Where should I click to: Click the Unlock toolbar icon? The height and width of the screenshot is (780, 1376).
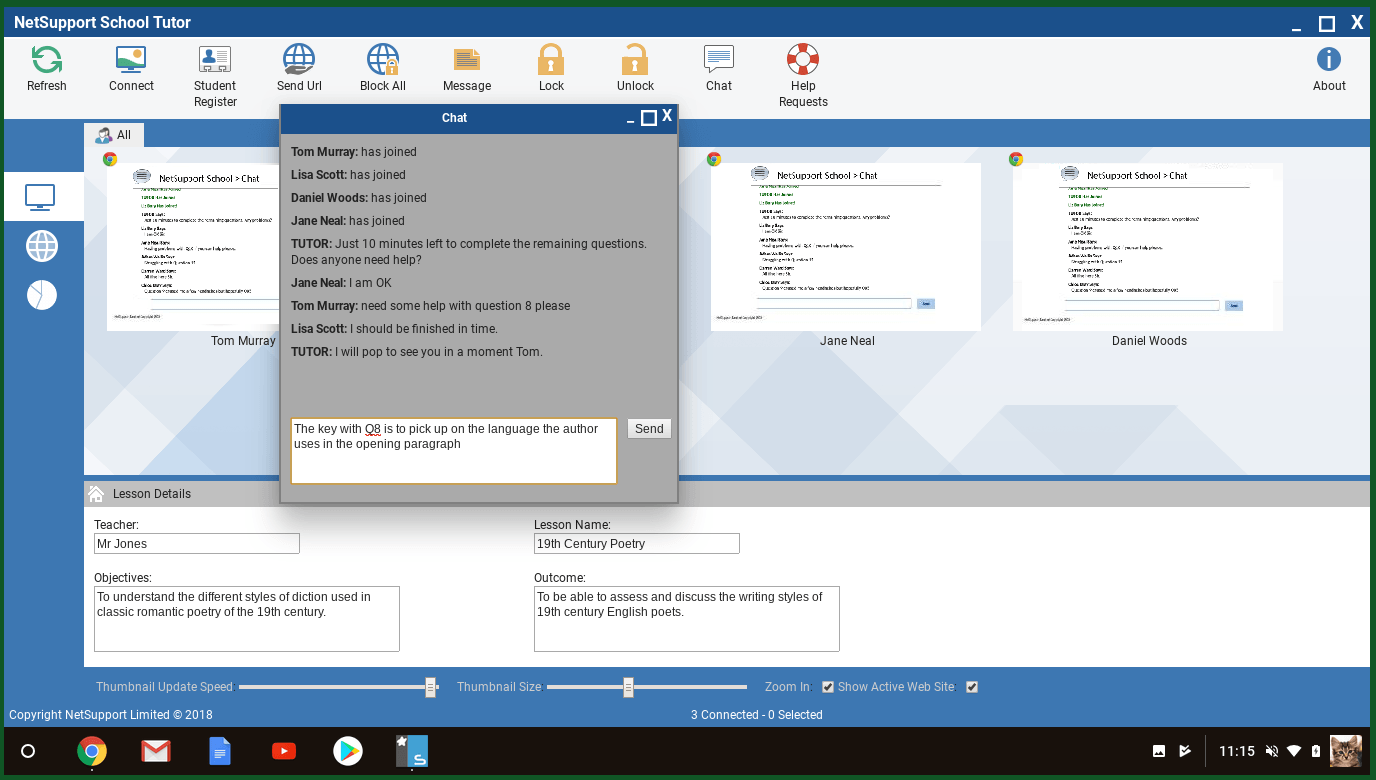coord(635,61)
